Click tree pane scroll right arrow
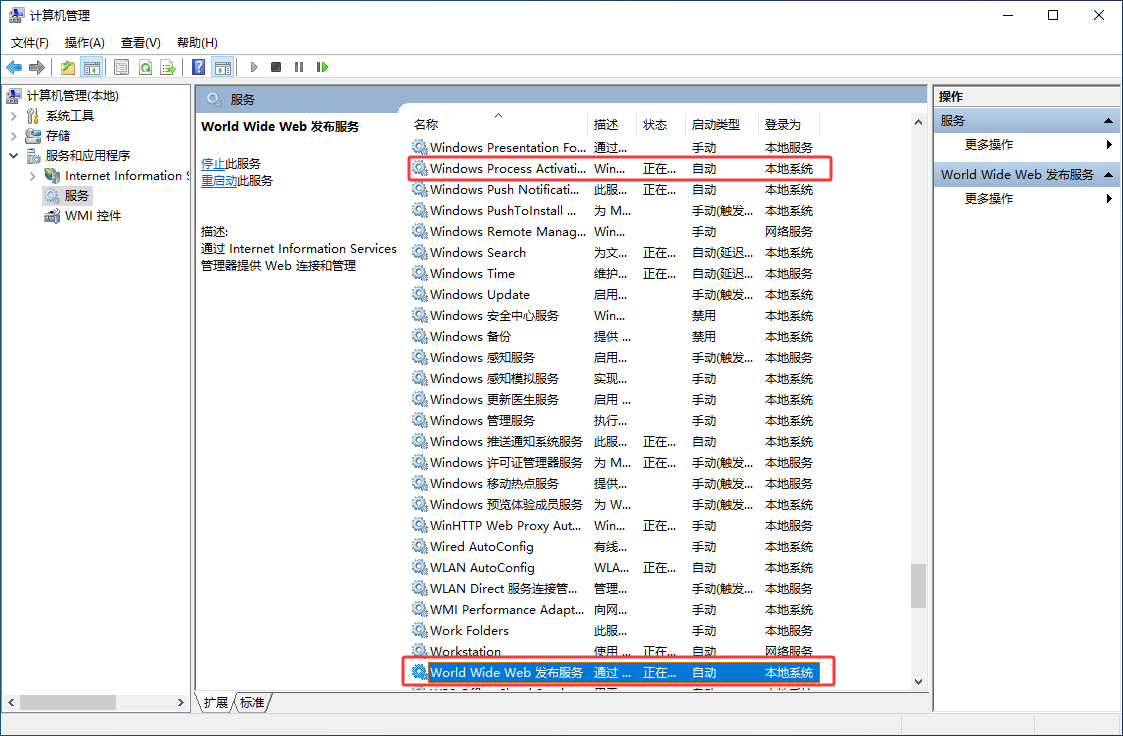The width and height of the screenshot is (1123, 736). [x=181, y=703]
